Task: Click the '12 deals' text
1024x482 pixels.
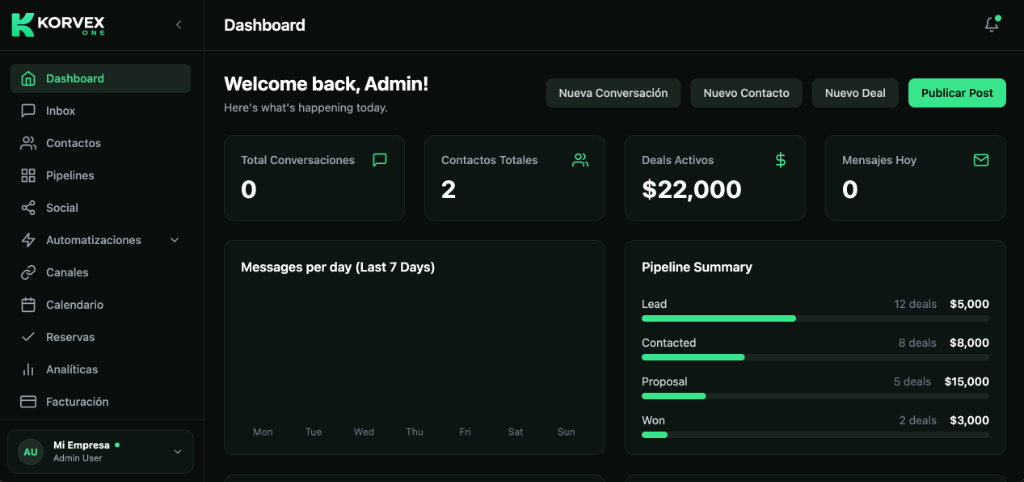Action: coord(915,304)
